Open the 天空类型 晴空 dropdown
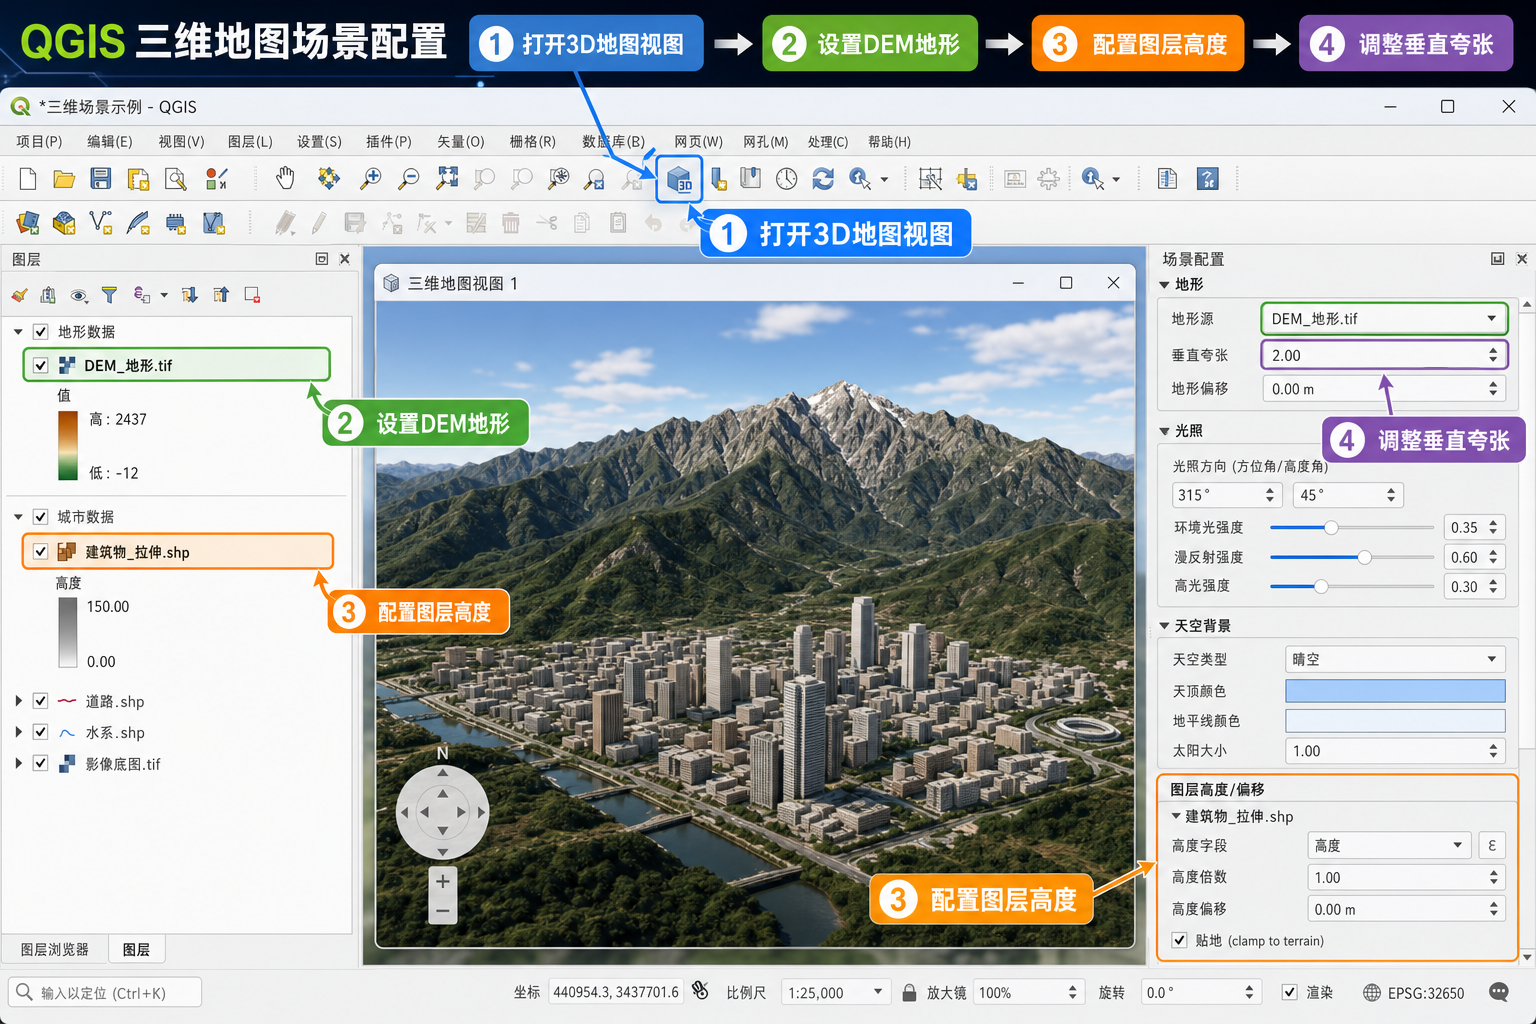This screenshot has width=1536, height=1024. pyautogui.click(x=1395, y=659)
